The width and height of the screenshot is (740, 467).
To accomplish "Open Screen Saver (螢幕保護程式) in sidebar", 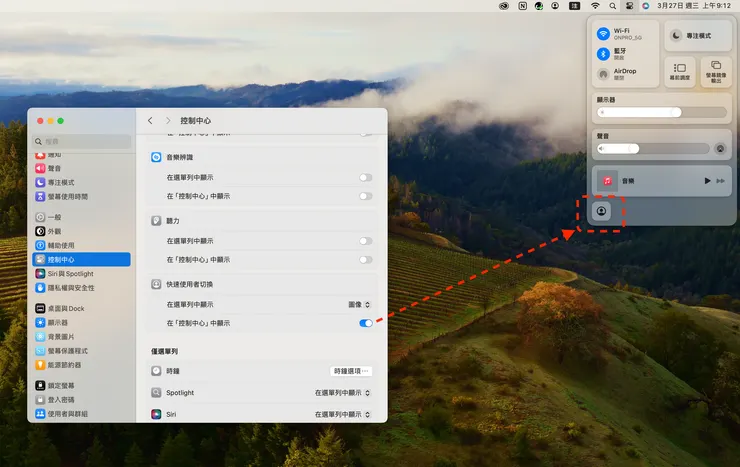I will click(x=82, y=351).
